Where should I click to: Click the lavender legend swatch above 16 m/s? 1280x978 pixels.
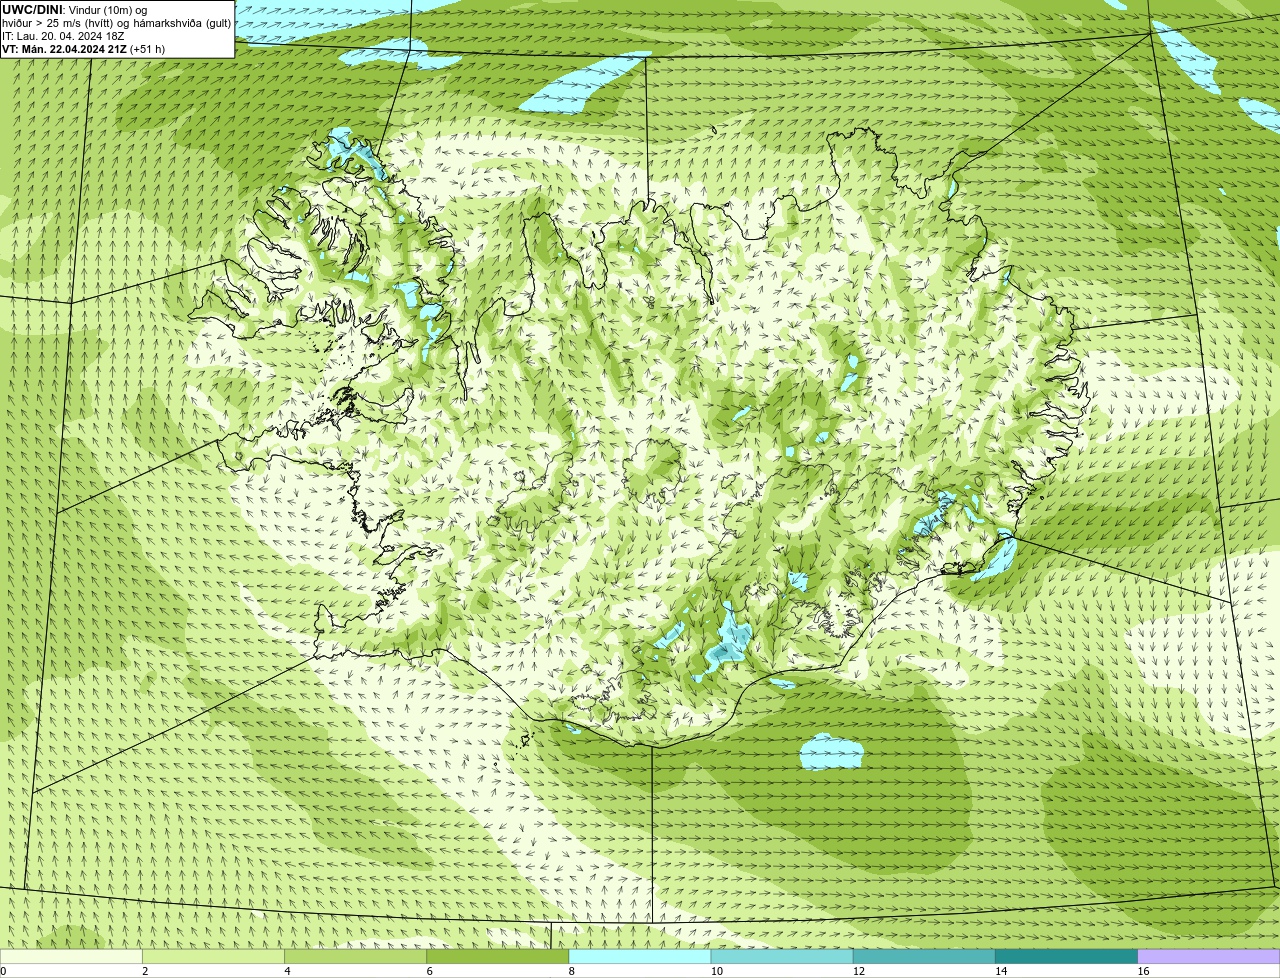[1209, 956]
